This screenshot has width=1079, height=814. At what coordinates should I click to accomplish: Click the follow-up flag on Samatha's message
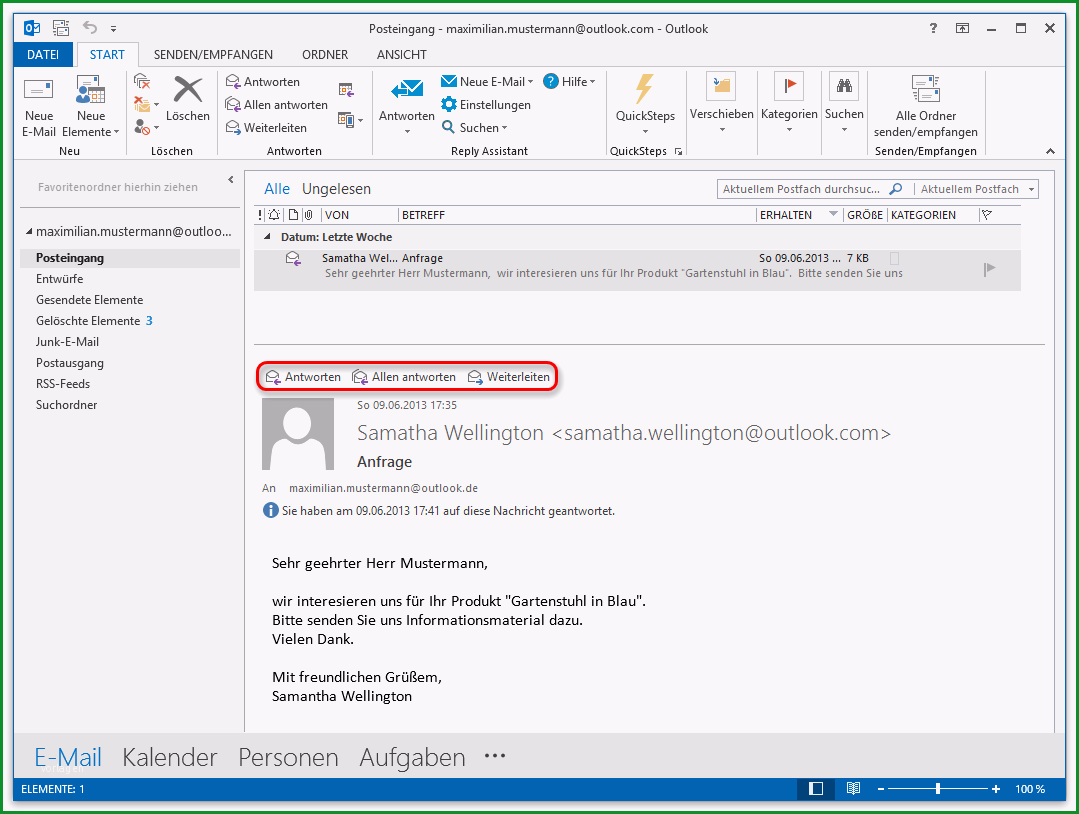pyautogui.click(x=989, y=269)
